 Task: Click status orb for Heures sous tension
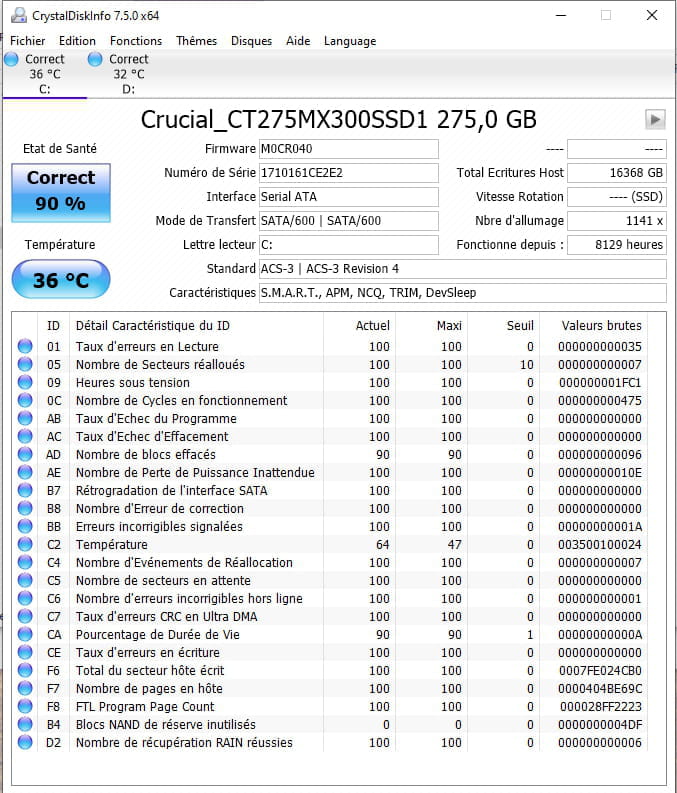(x=25, y=382)
